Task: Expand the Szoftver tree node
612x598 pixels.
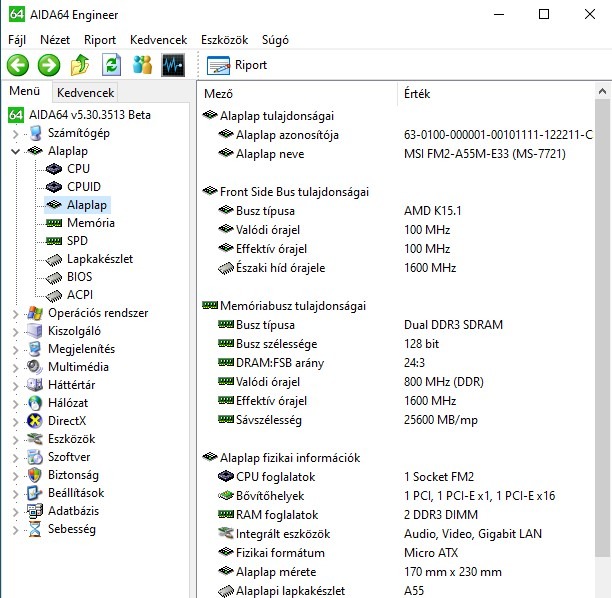Action: tap(15, 458)
